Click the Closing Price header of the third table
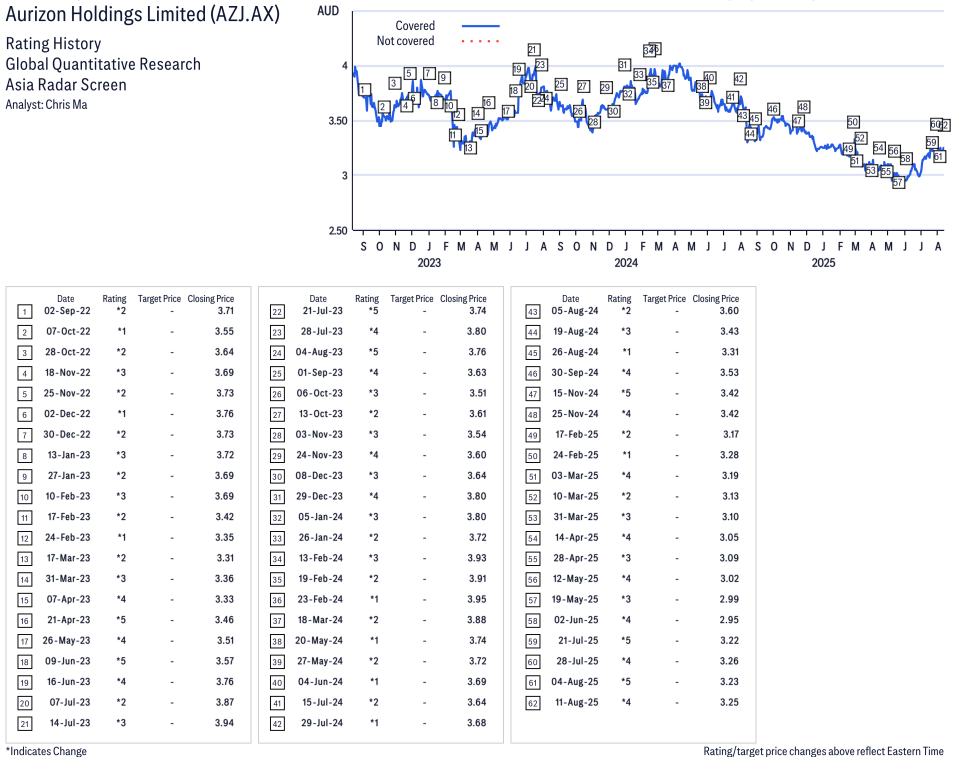The height and width of the screenshot is (757, 955). (x=716, y=298)
